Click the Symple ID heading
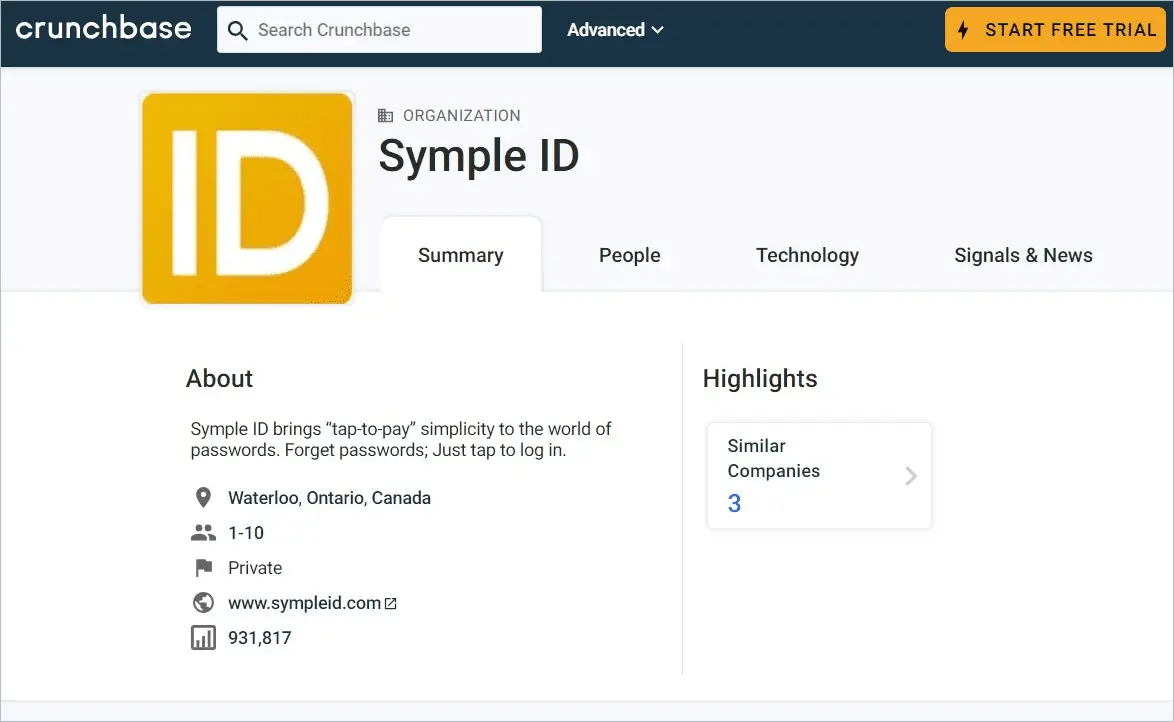The image size is (1174, 722). pos(479,156)
